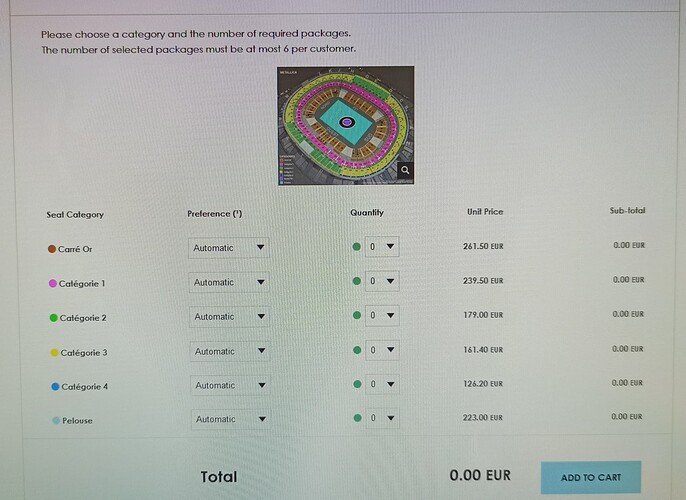Click the green availability dot for Carré Or
The width and height of the screenshot is (686, 500).
357,247
